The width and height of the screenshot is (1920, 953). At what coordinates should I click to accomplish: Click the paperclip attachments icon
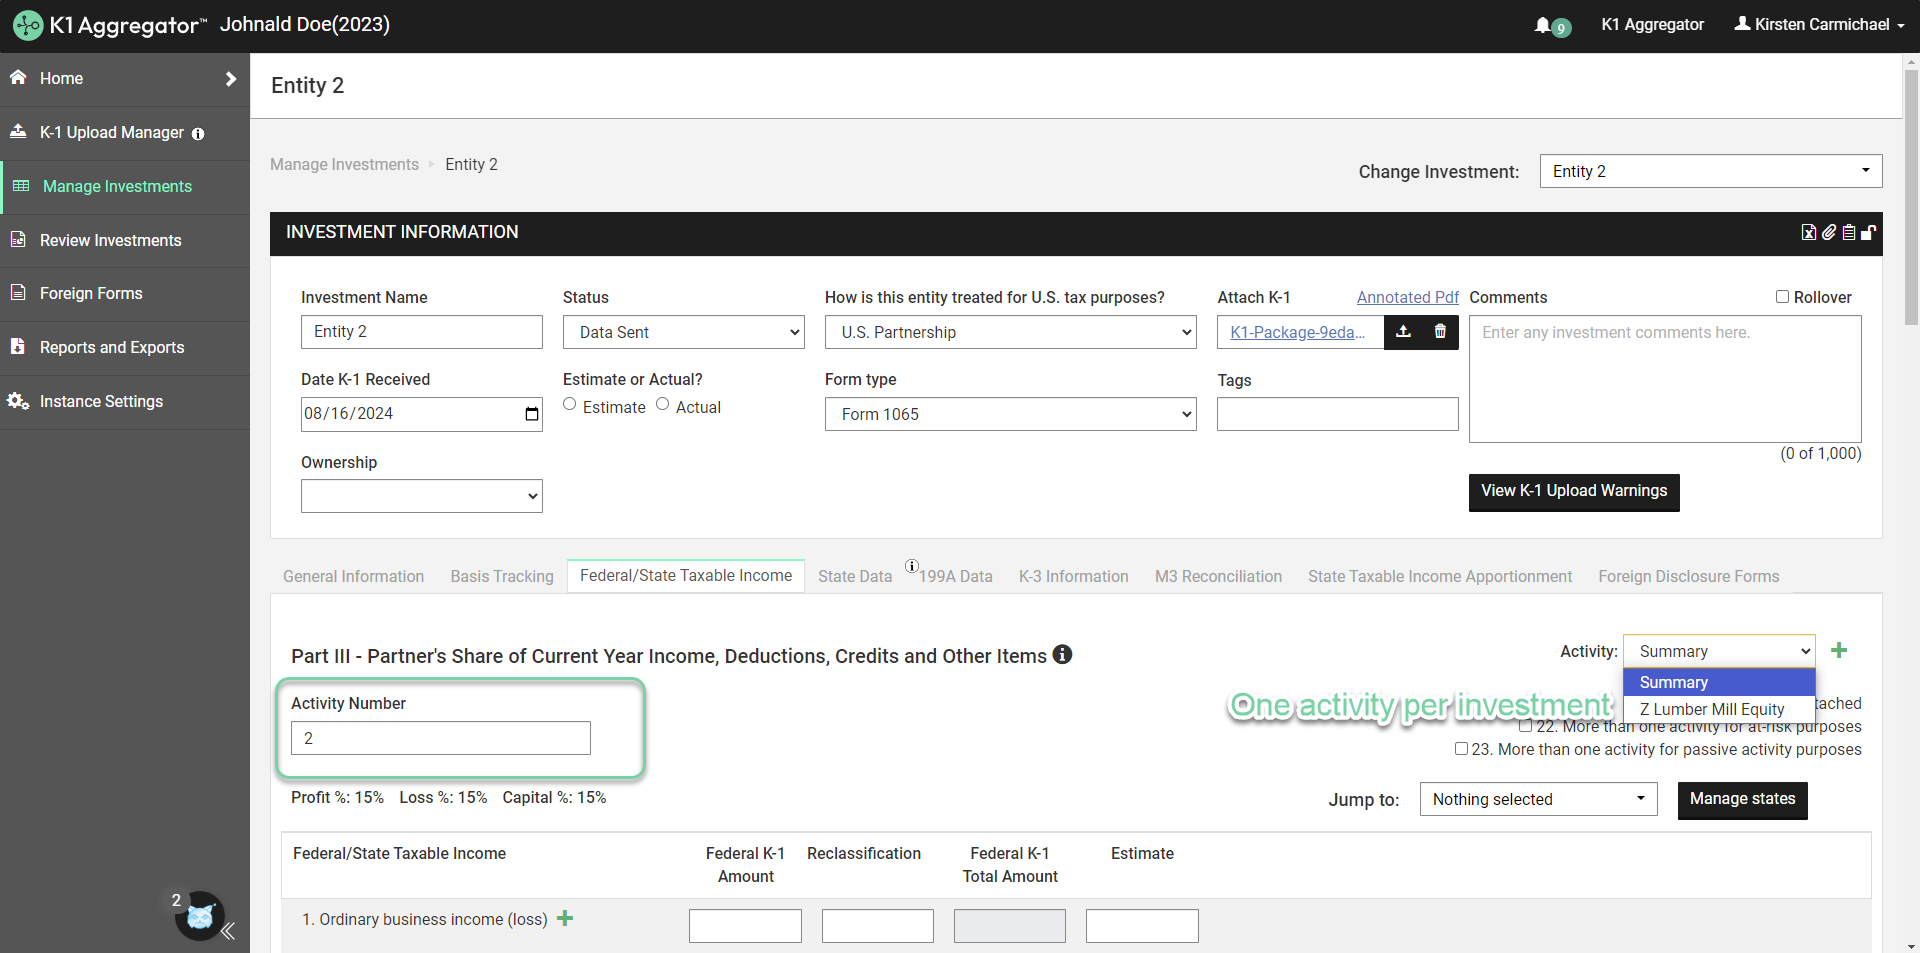[x=1828, y=232]
